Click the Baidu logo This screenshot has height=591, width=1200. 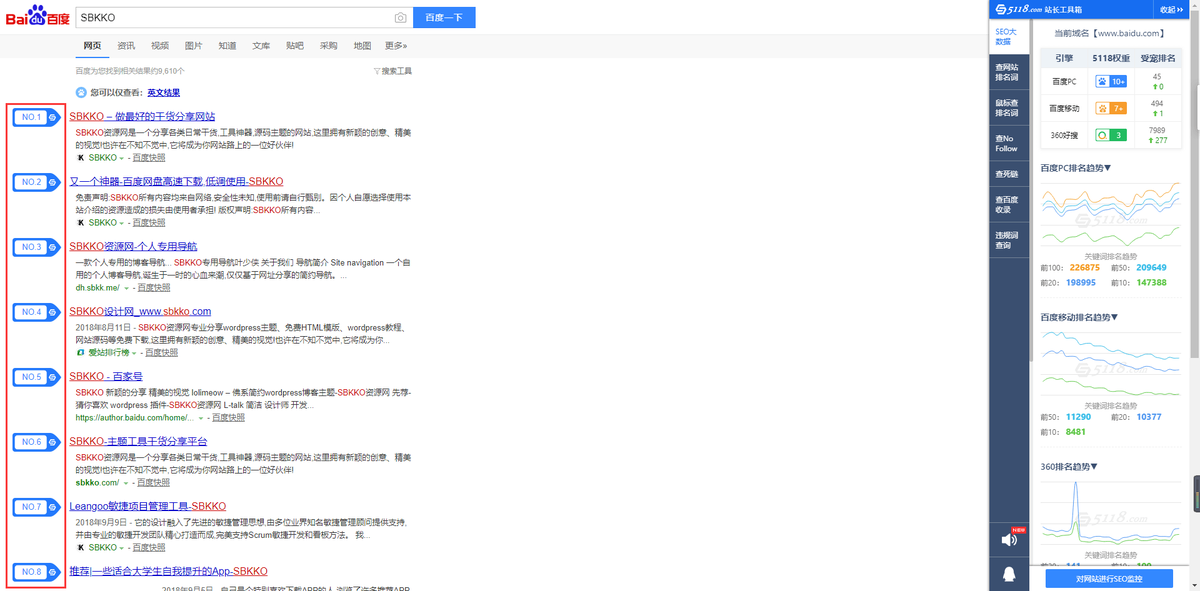(x=37, y=18)
